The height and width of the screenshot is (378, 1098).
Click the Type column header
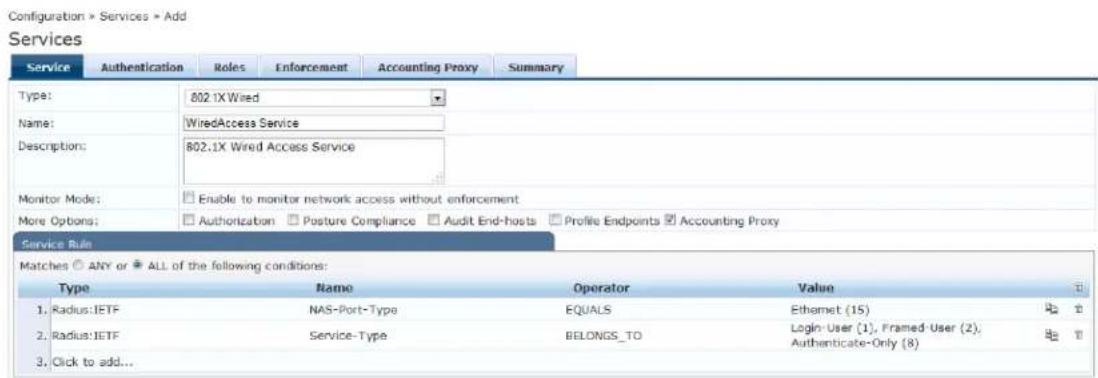click(x=75, y=288)
